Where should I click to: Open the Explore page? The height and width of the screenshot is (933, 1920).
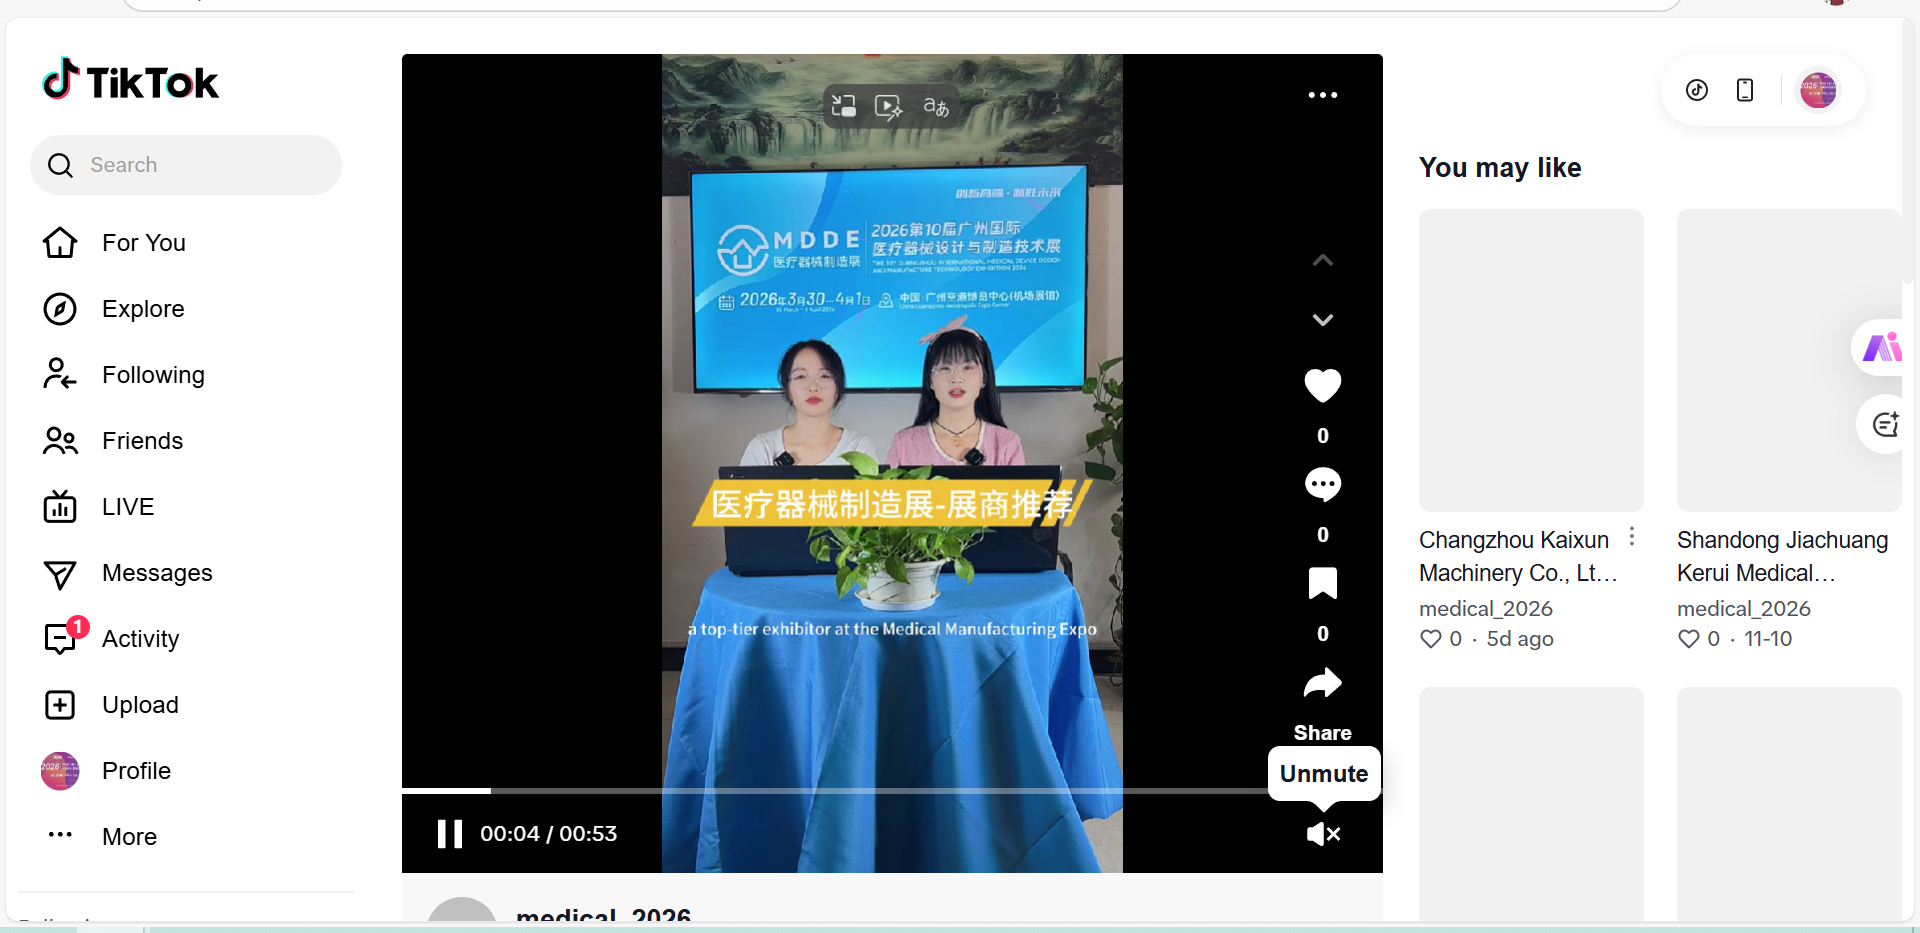(143, 309)
